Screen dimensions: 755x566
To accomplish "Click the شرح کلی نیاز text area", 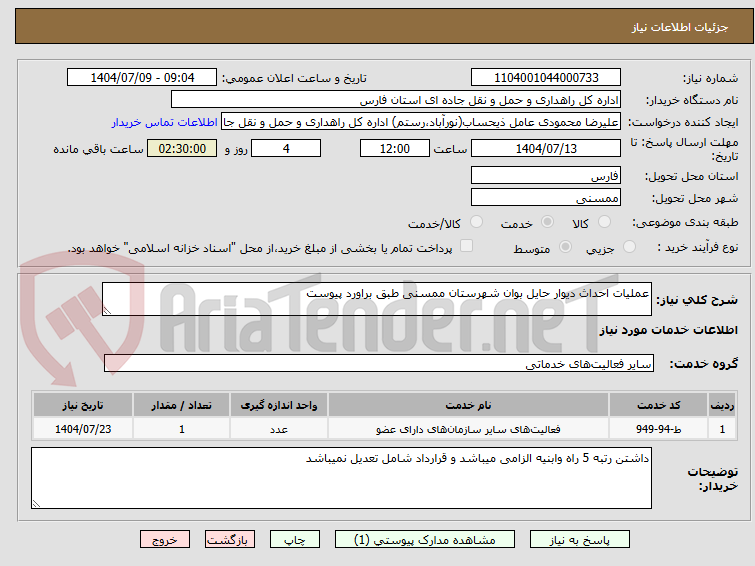I will click(x=377, y=299).
